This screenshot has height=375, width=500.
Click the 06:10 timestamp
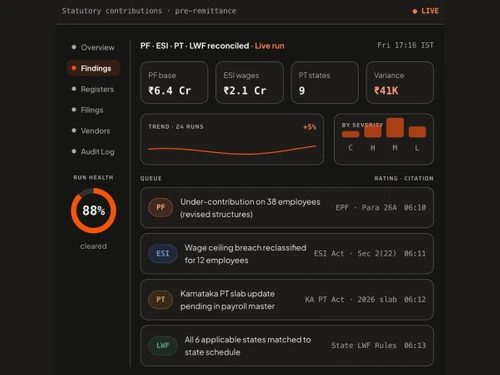415,208
